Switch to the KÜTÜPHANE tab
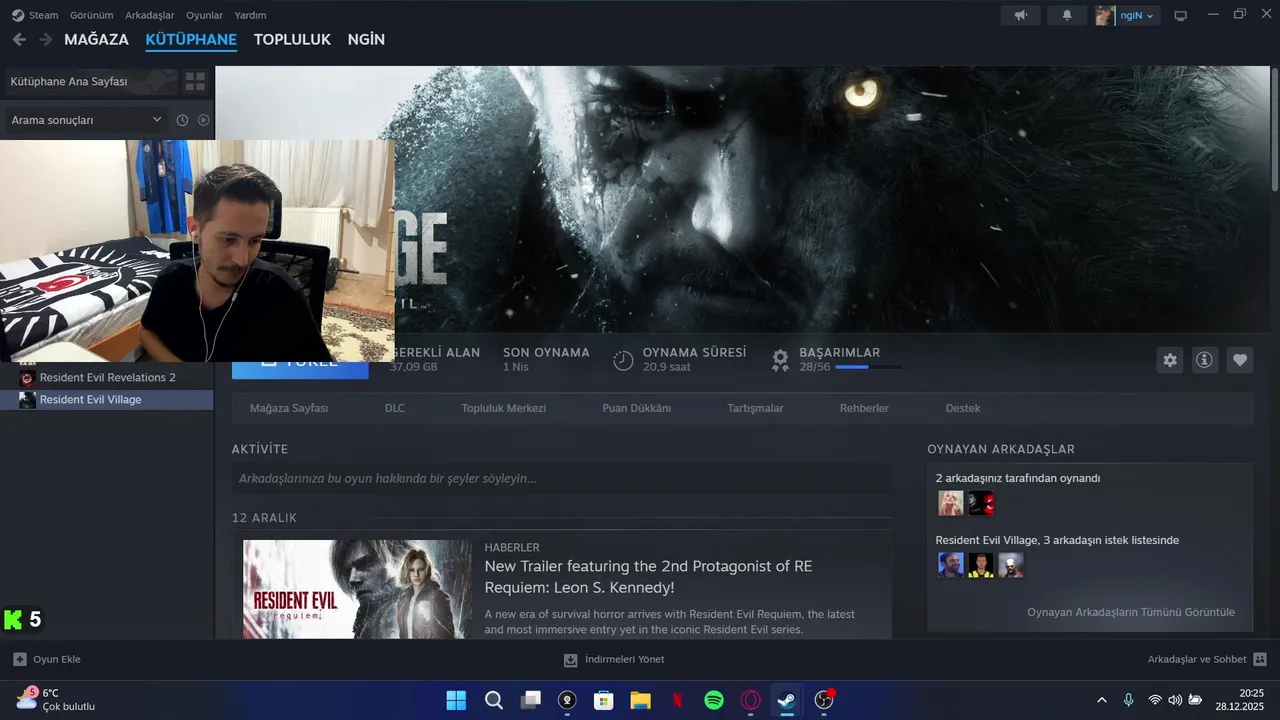Screen dimensions: 1280x720 191,39
